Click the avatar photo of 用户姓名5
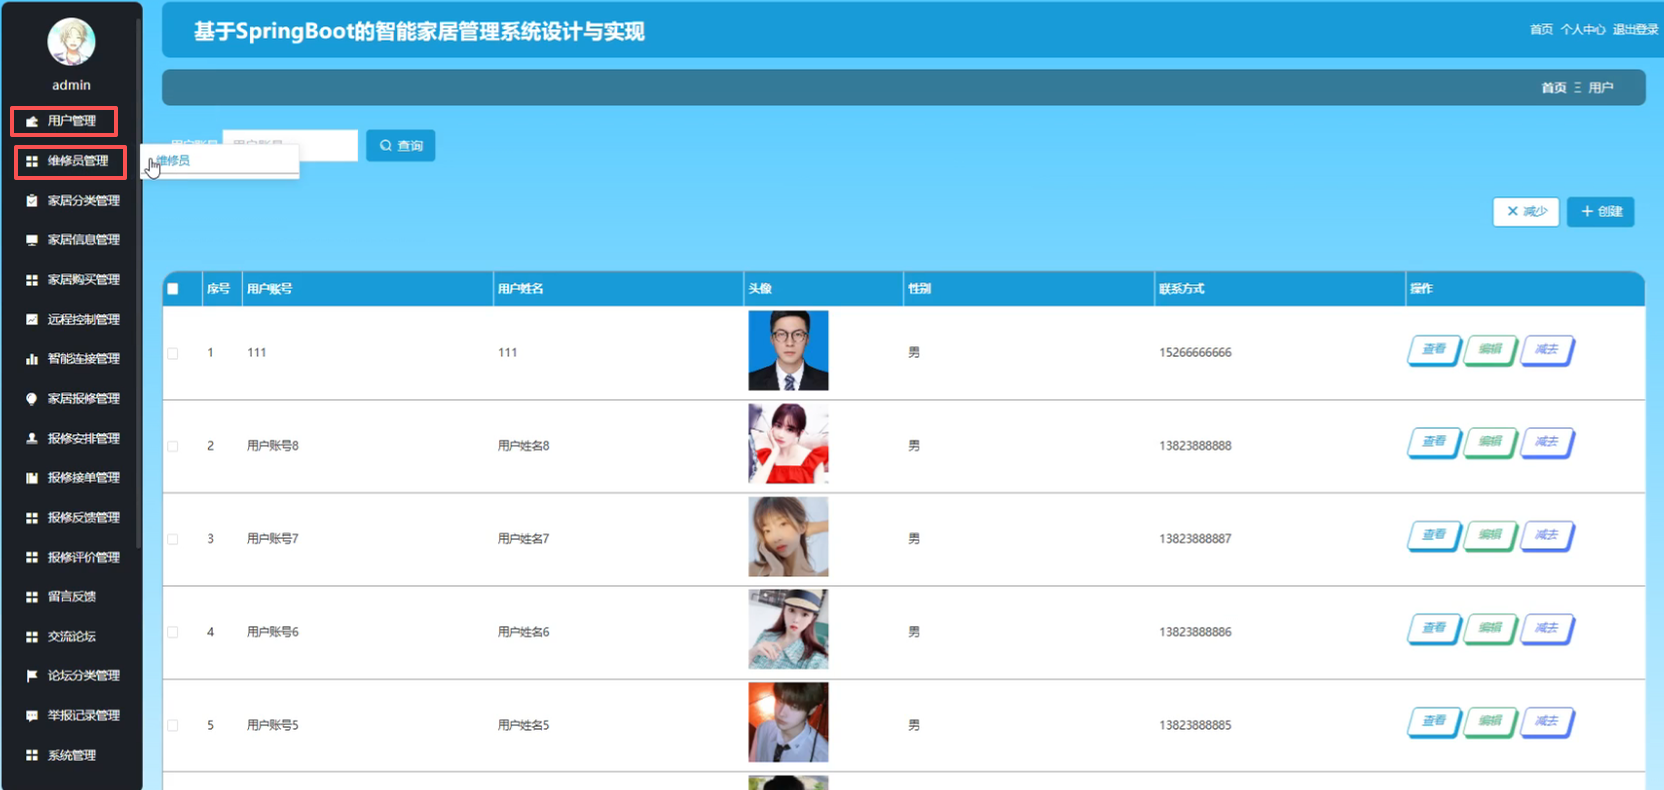 [788, 723]
